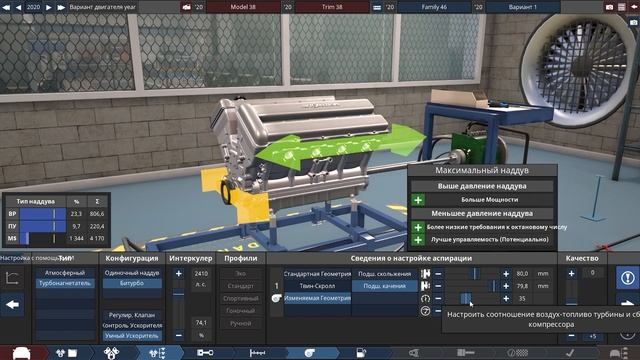Open the Family 46 name field

pos(434,7)
